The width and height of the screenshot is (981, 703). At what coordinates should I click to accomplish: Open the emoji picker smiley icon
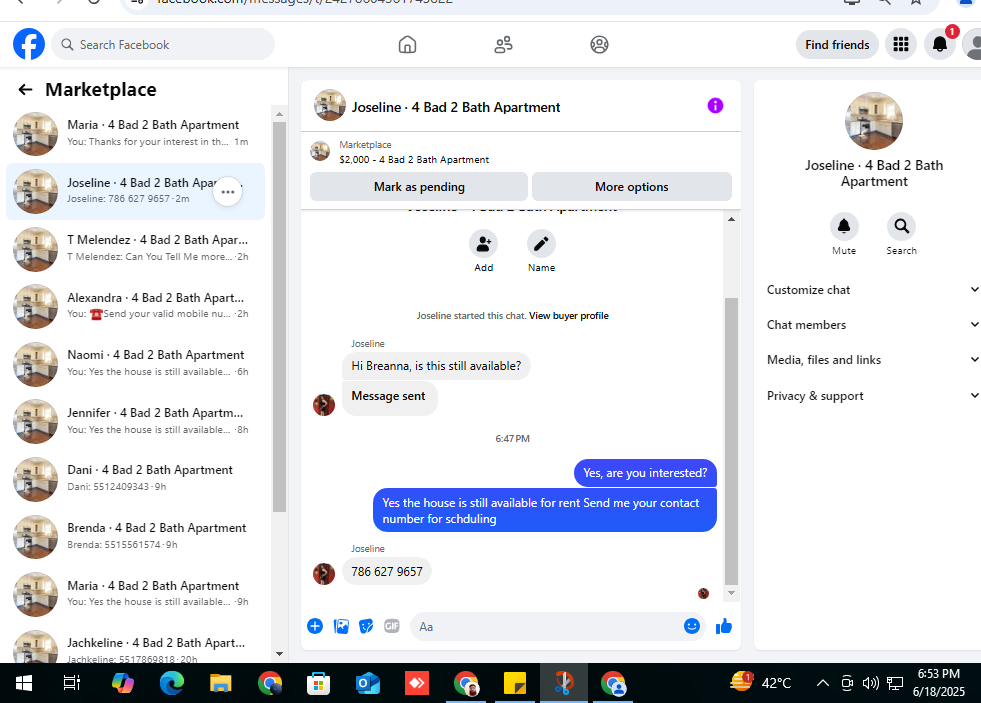click(691, 626)
